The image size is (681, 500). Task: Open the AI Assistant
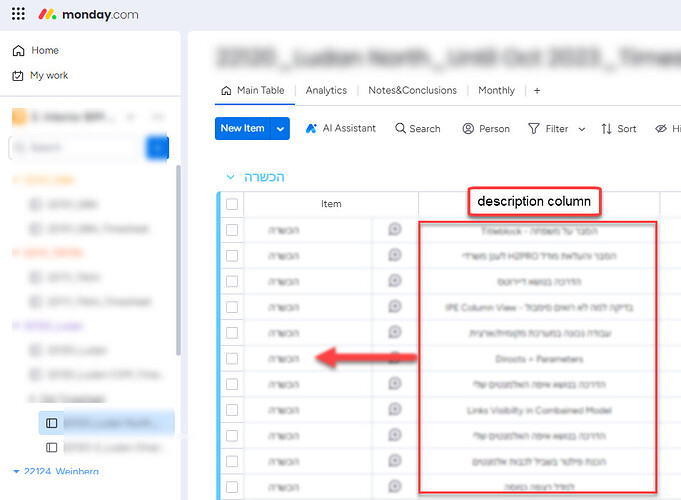click(341, 128)
